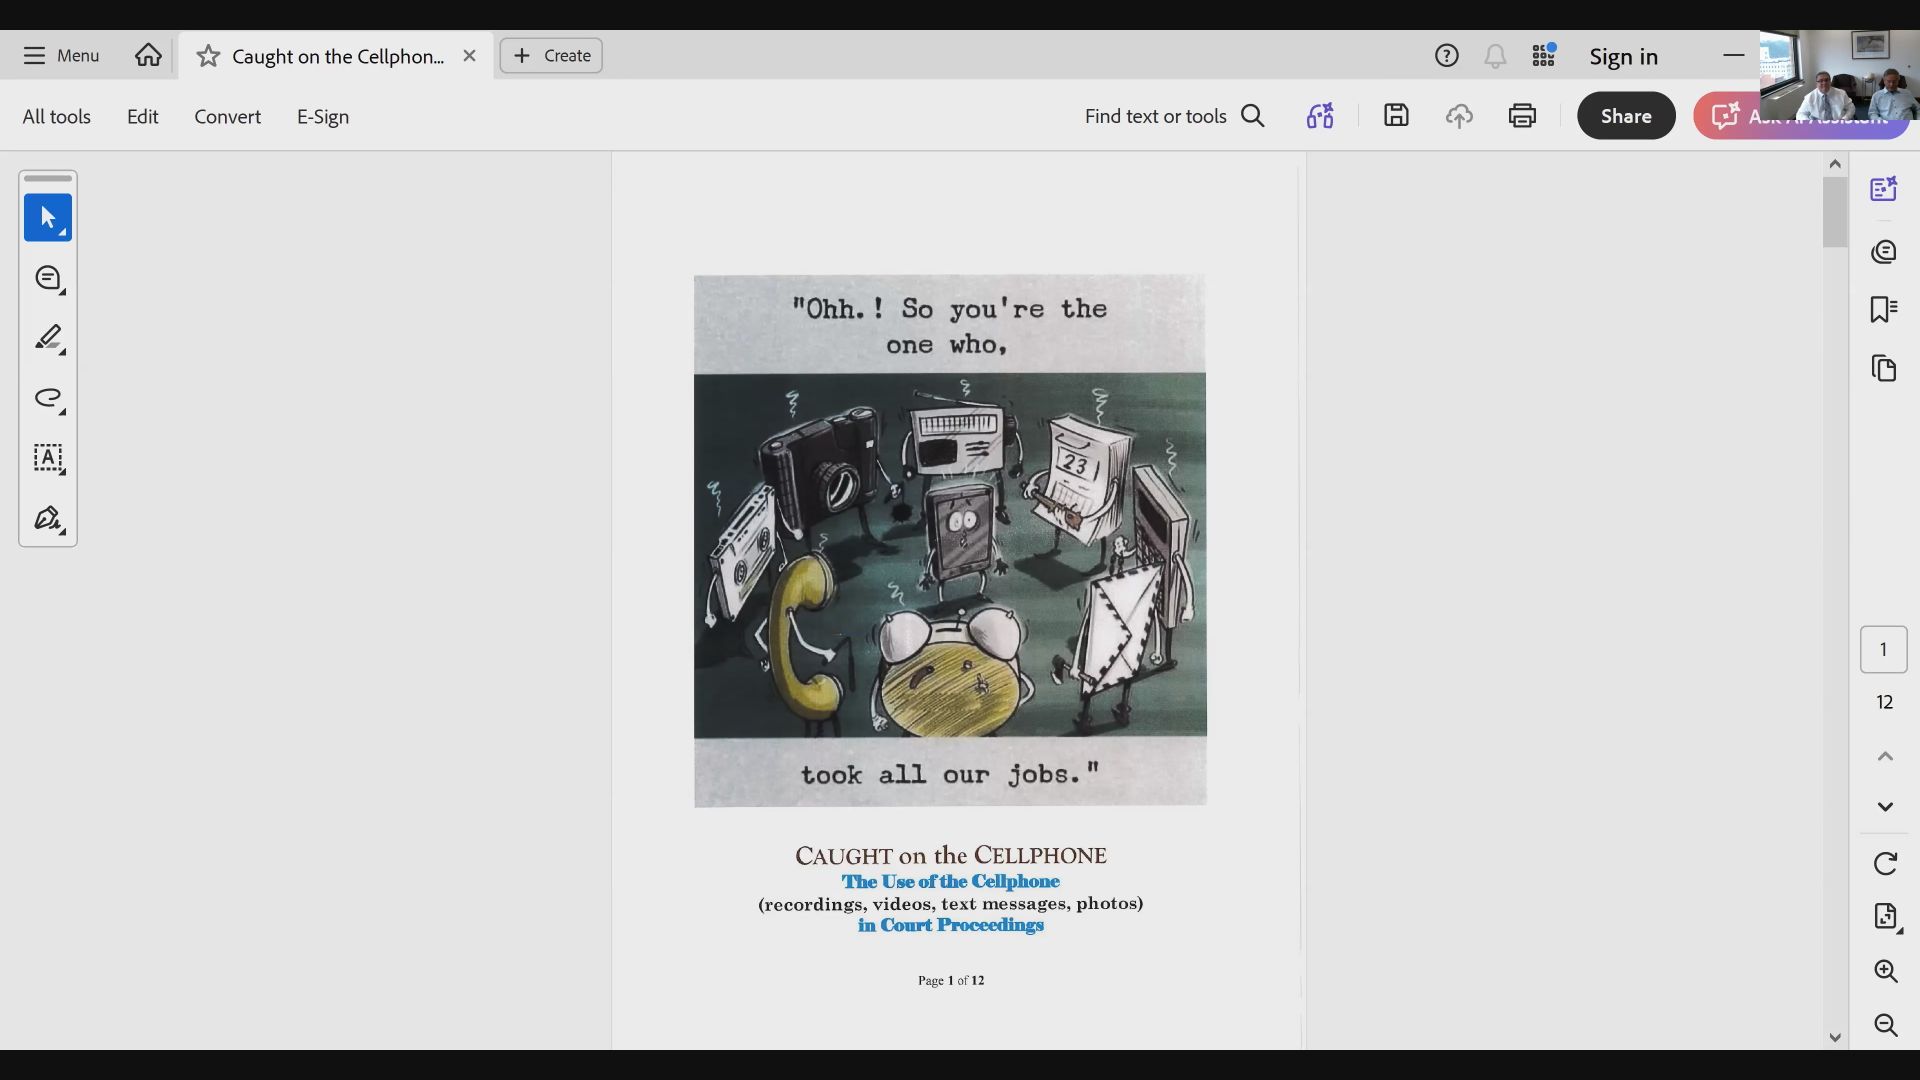The image size is (1920, 1080).
Task: Click the Share button
Action: pos(1626,116)
